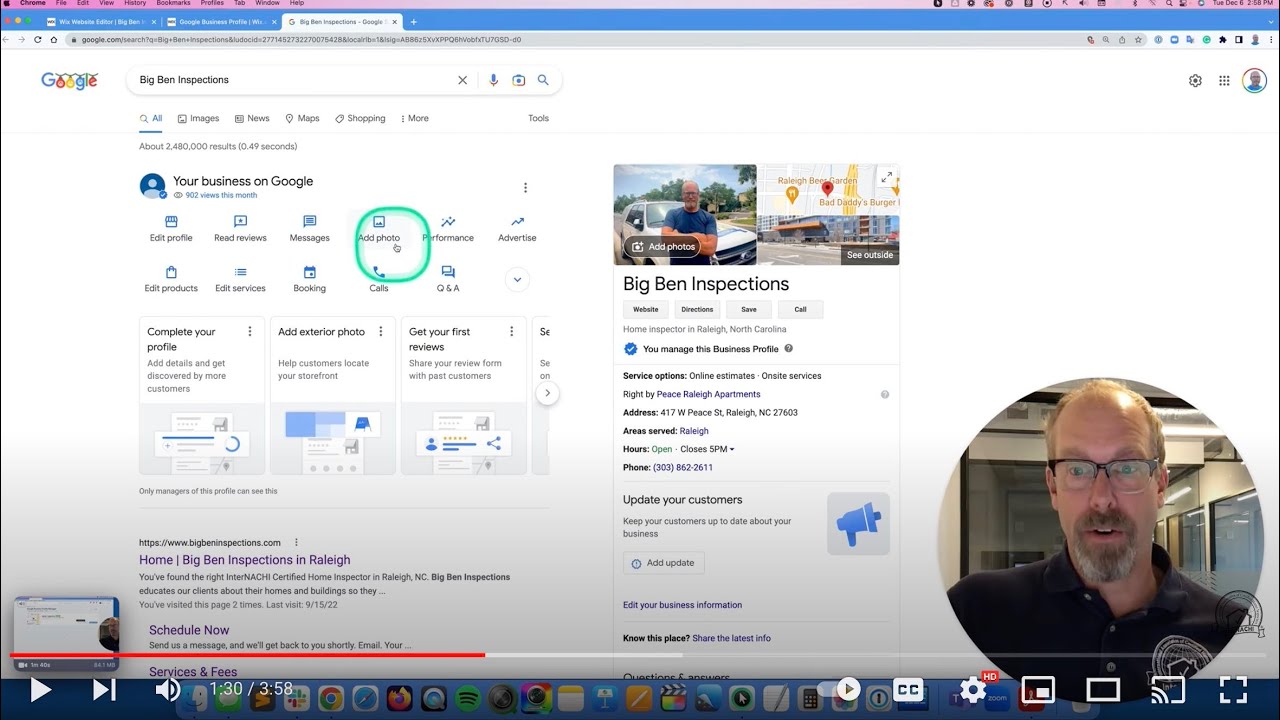Show next suggestion cards arrow

point(547,393)
